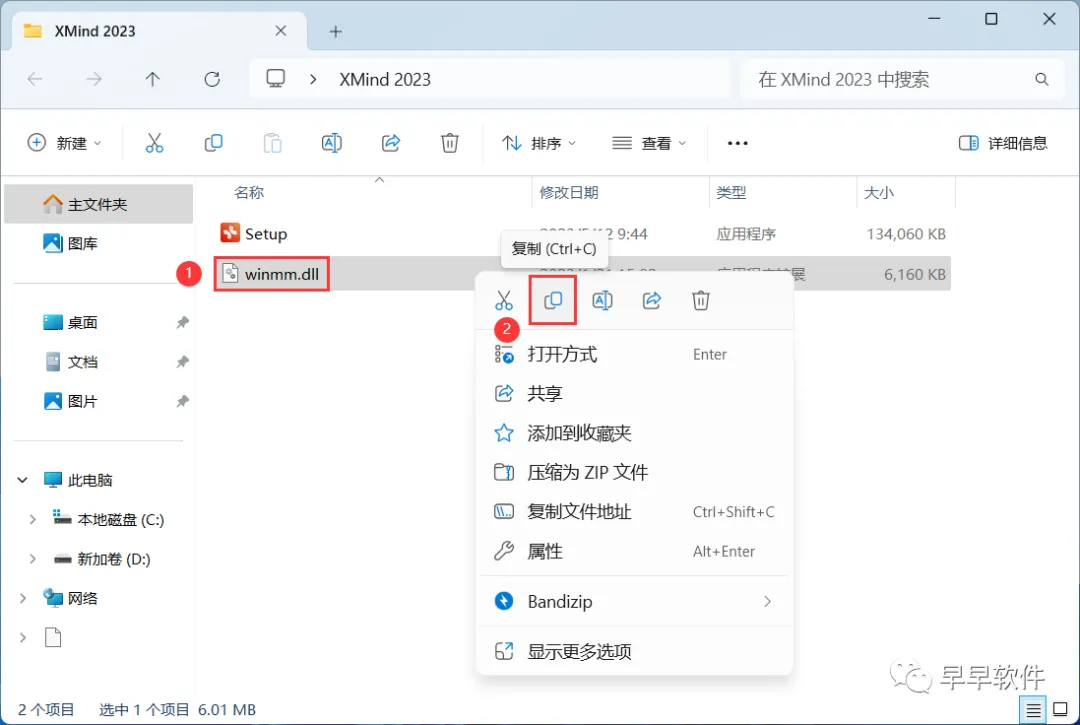Choose 复制文件地址 in the context menu
Viewport: 1080px width, 725px height.
(634, 512)
